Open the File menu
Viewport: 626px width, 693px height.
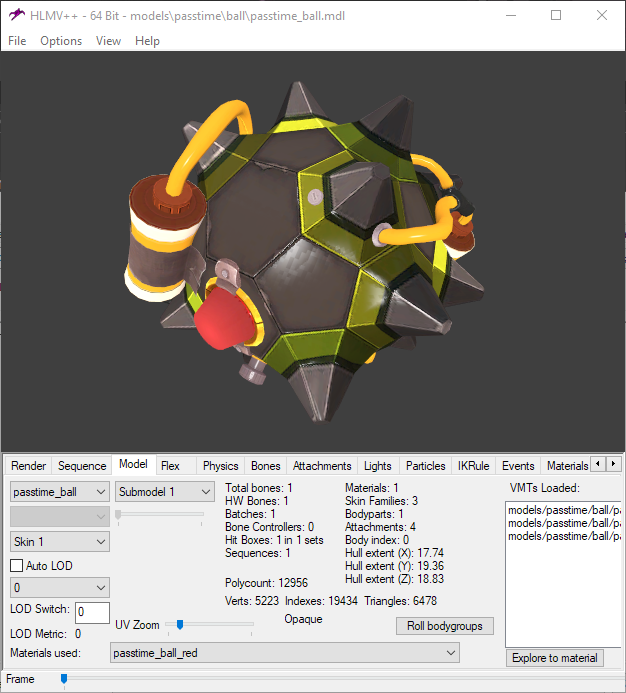click(17, 41)
